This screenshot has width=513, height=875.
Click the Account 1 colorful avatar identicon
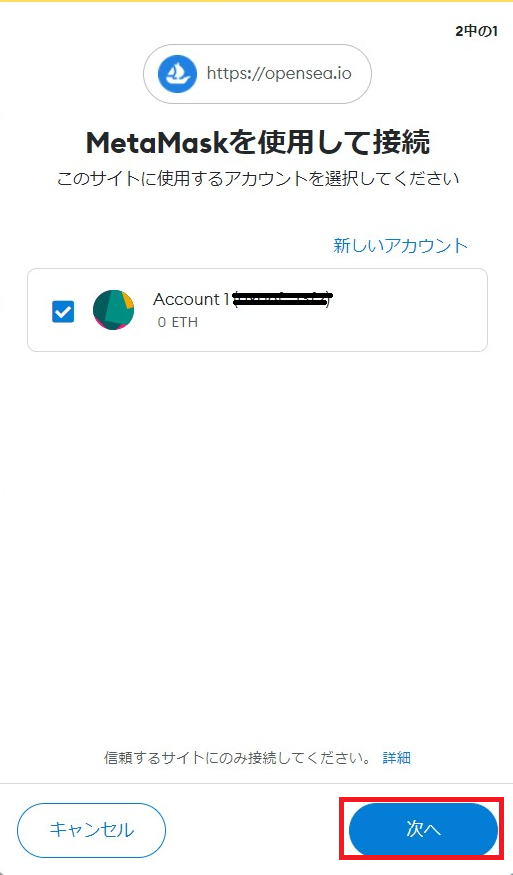click(113, 310)
